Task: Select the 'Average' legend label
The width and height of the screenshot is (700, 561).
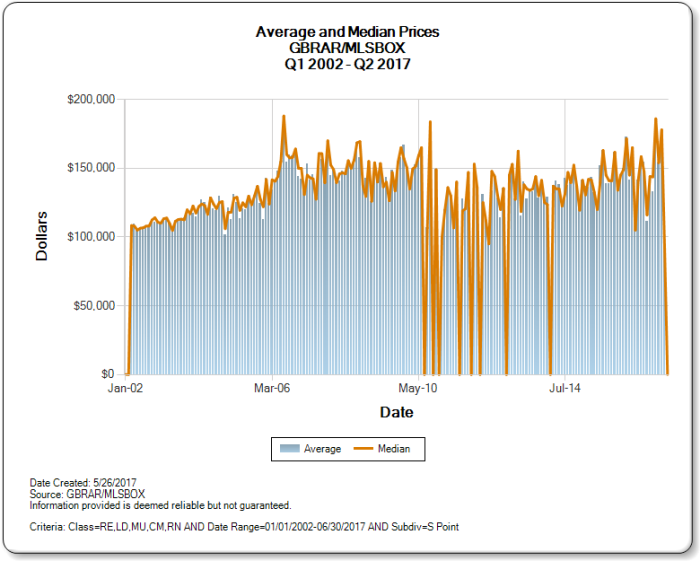Action: 322,449
